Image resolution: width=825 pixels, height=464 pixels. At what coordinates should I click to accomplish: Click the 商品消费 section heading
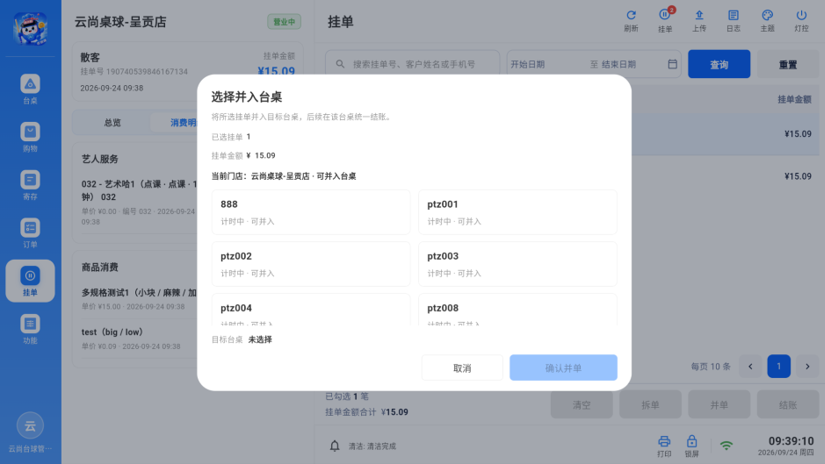[x=100, y=267]
